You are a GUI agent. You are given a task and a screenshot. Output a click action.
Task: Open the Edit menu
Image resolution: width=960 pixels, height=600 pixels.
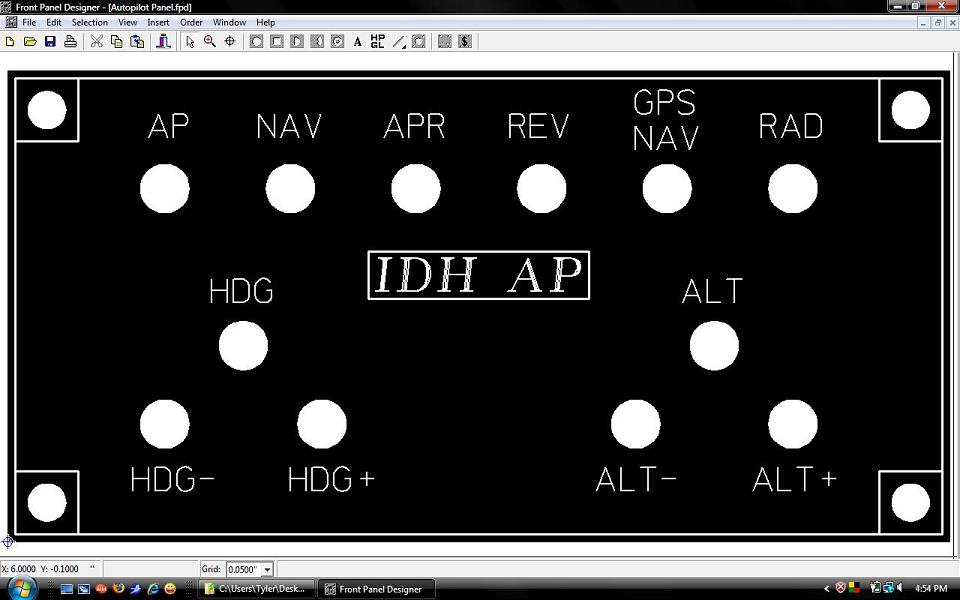pyautogui.click(x=54, y=23)
